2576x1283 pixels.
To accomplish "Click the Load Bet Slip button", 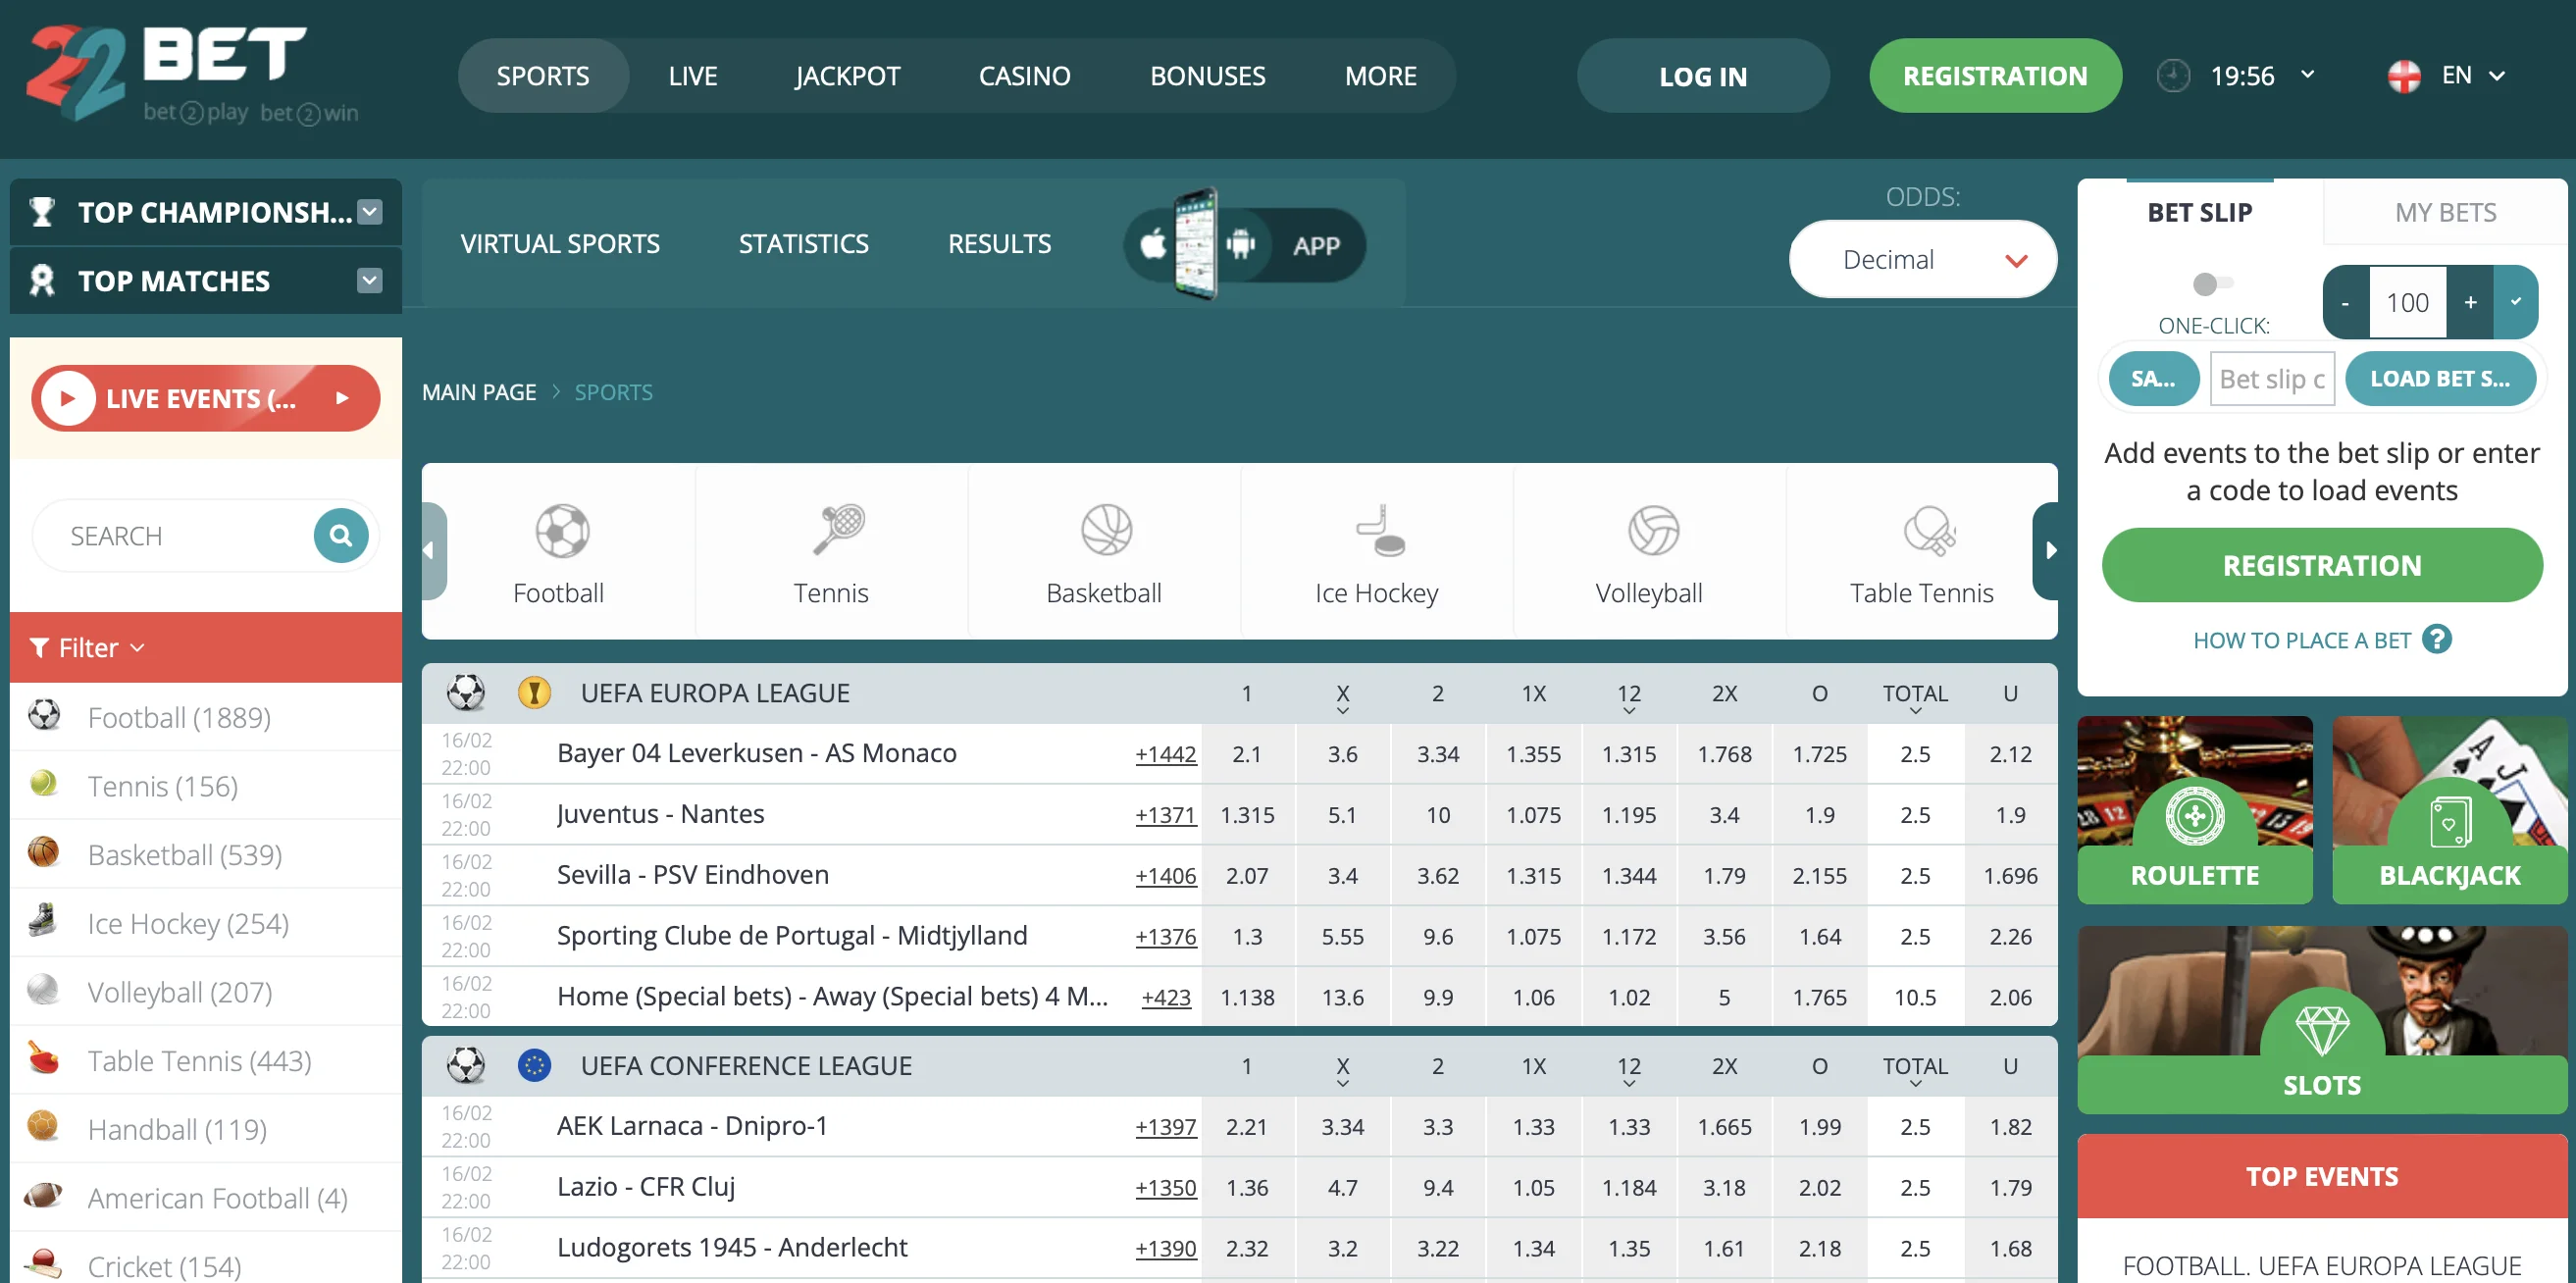I will point(2440,379).
